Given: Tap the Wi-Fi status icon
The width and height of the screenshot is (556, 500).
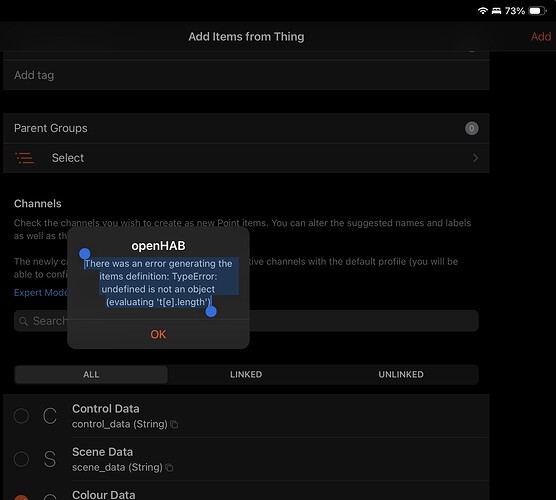Looking at the screenshot, I should coord(483,11).
